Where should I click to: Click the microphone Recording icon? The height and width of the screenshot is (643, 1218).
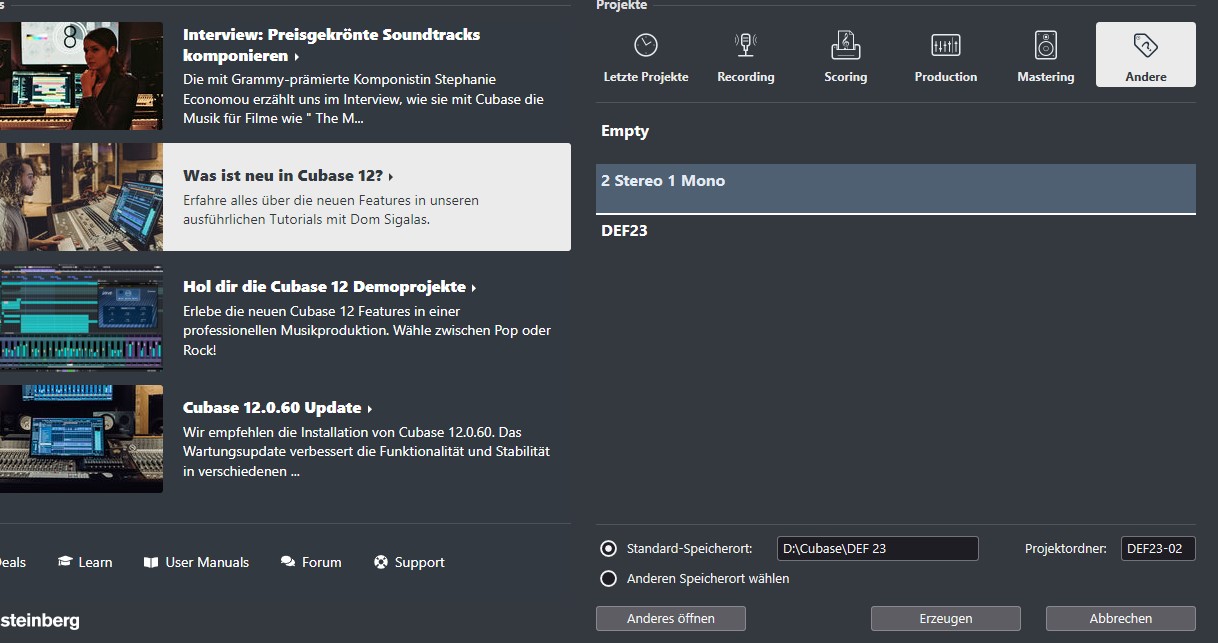746,45
